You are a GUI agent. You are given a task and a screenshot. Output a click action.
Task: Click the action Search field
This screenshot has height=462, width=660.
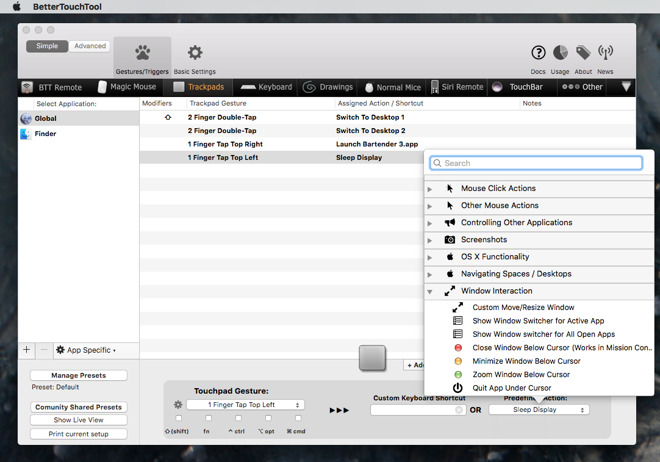pos(536,163)
